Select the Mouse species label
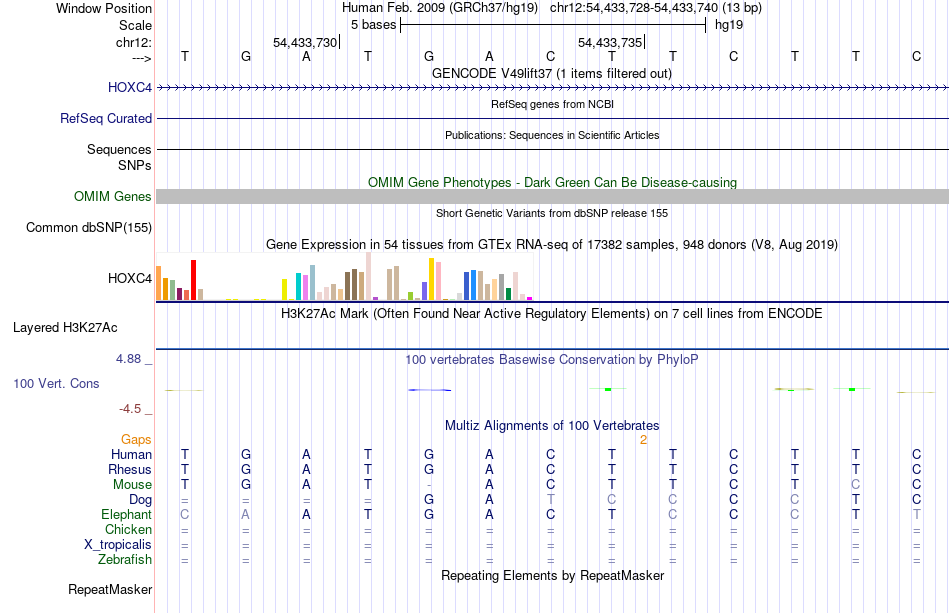950x613 pixels. tap(132, 485)
